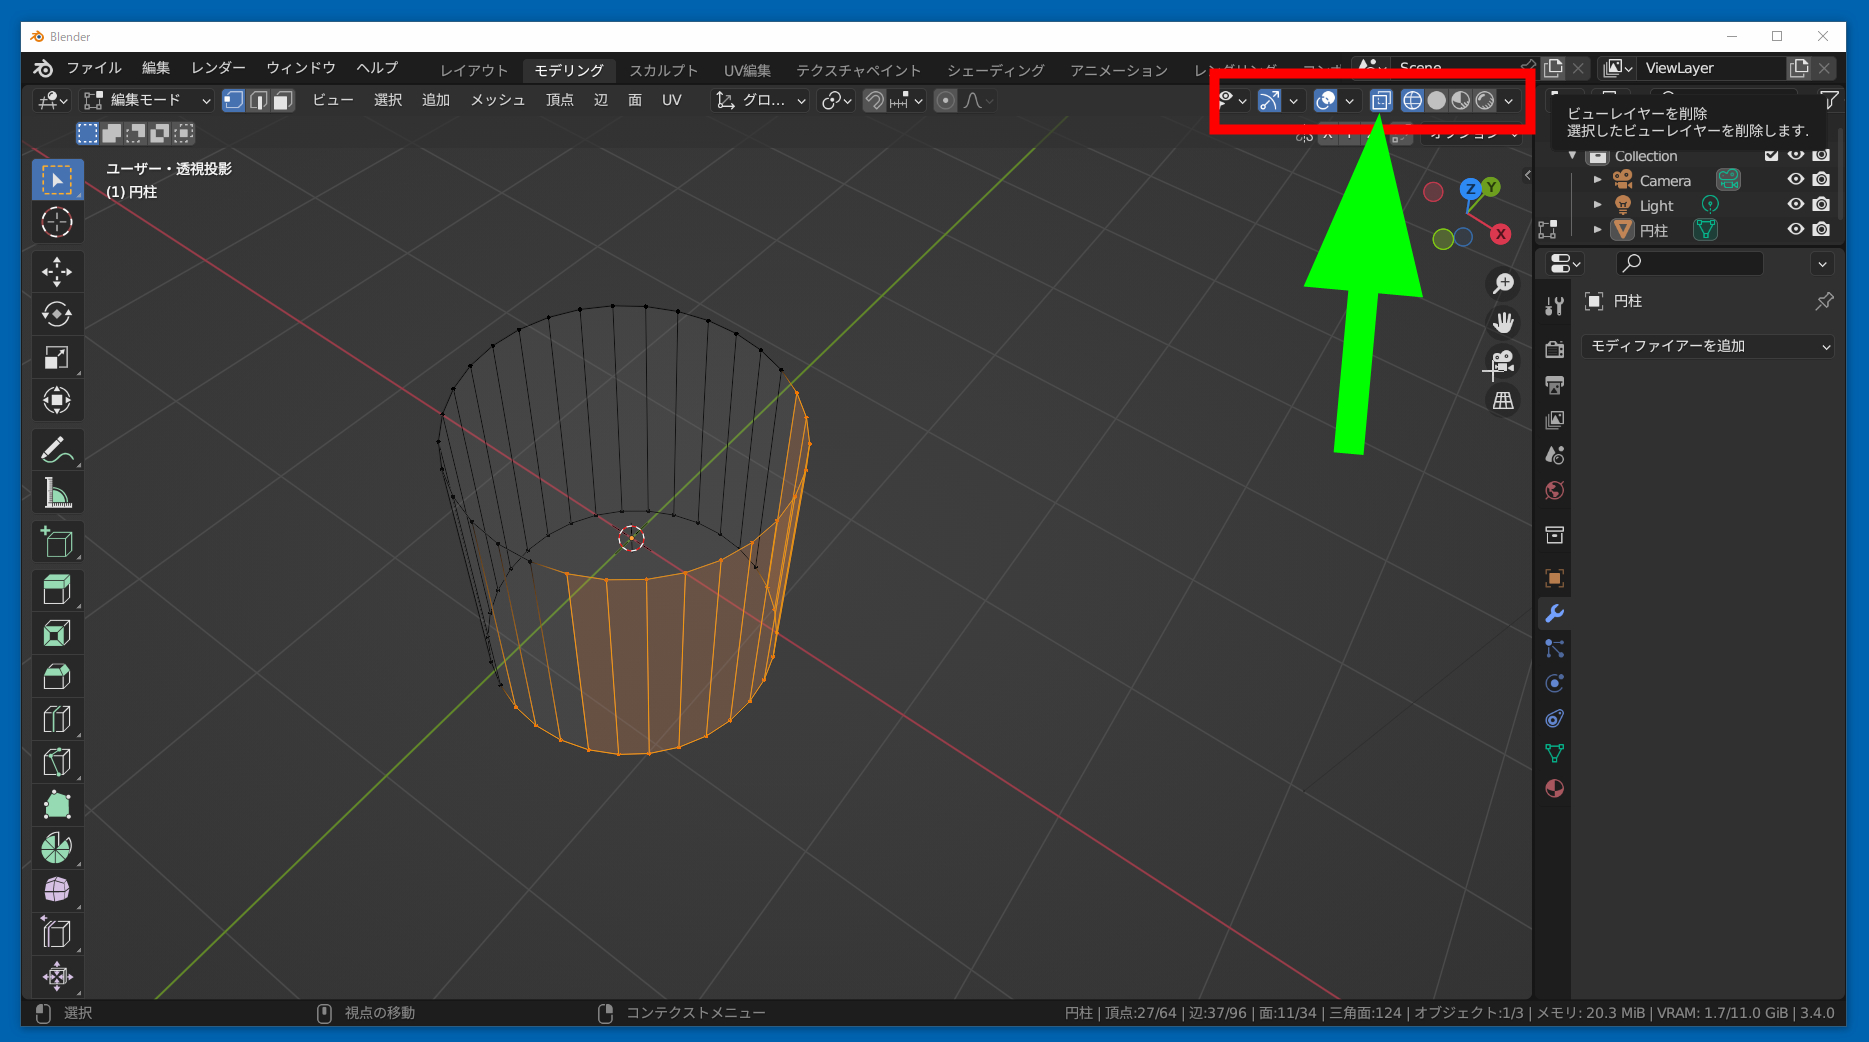
Task: Open the メッシュ menu in header
Action: click(497, 101)
